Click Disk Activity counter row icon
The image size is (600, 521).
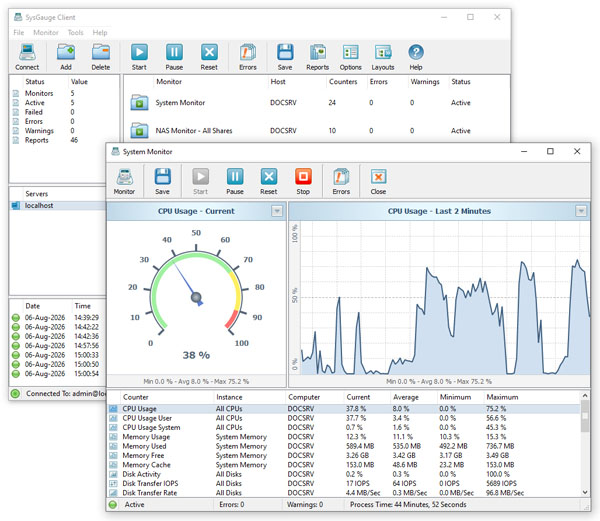(x=114, y=474)
